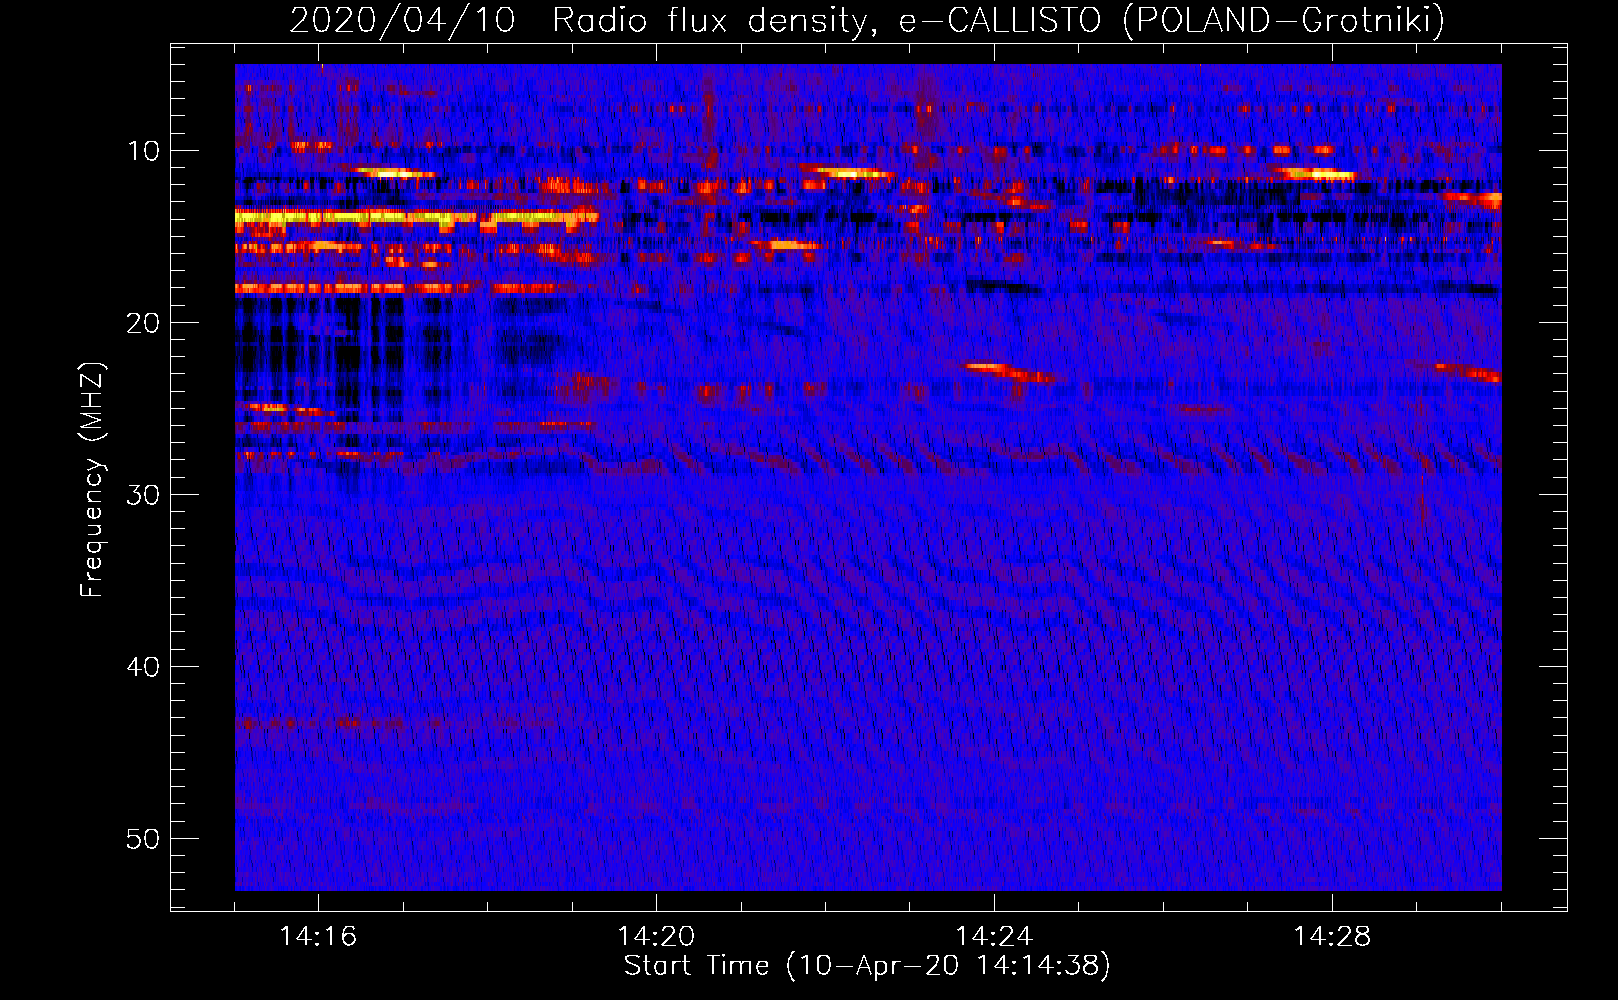The width and height of the screenshot is (1618, 1000).
Task: Click the 14:28 time tick label
Action: (x=1332, y=936)
